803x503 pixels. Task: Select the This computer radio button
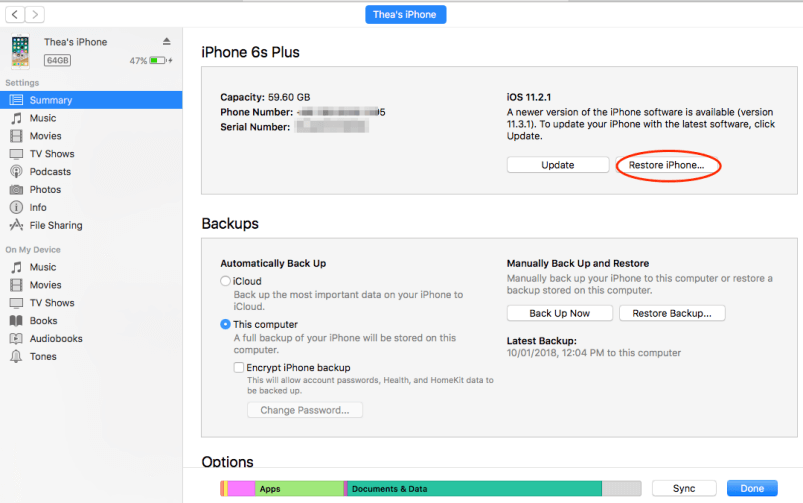225,325
